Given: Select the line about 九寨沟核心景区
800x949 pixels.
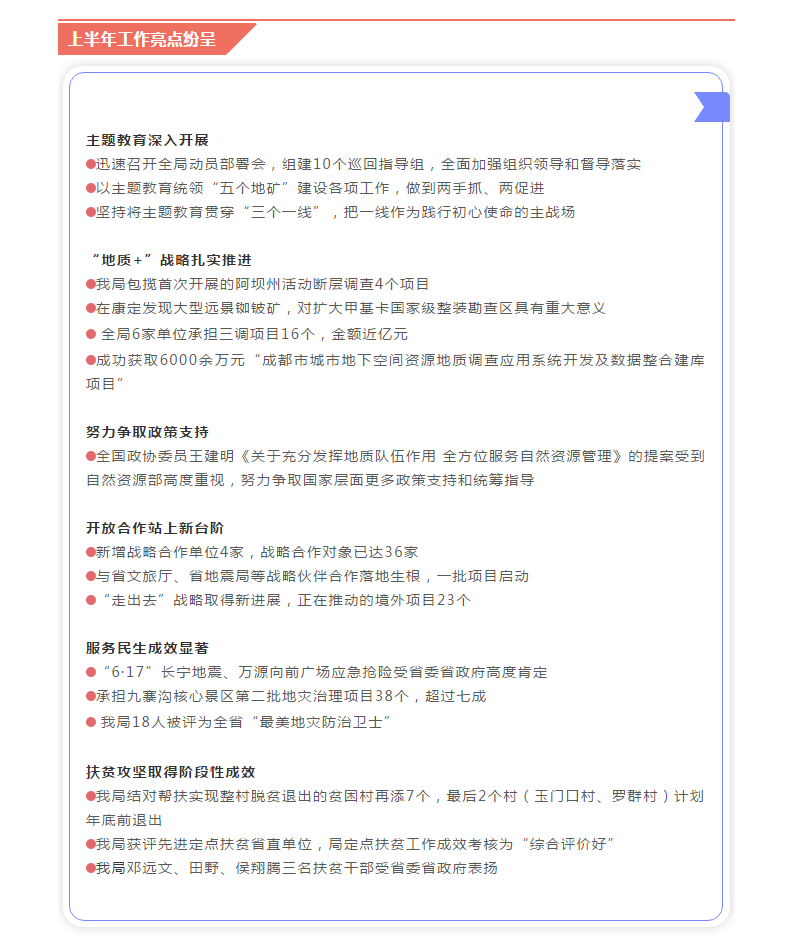Looking at the screenshot, I should pyautogui.click(x=286, y=697).
